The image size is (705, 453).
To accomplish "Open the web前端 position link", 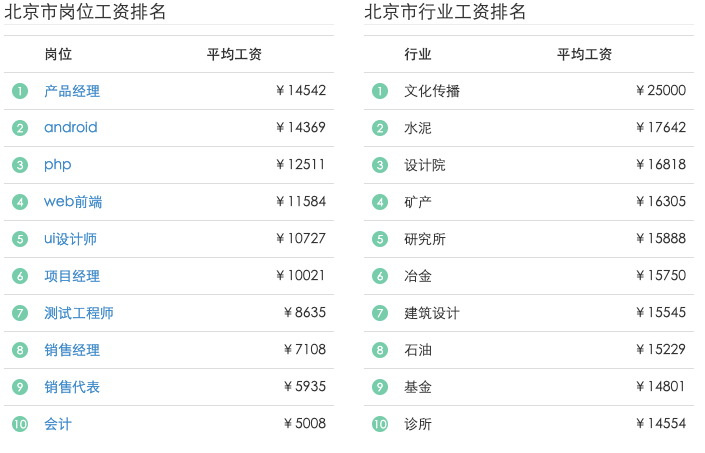I will pos(73,202).
